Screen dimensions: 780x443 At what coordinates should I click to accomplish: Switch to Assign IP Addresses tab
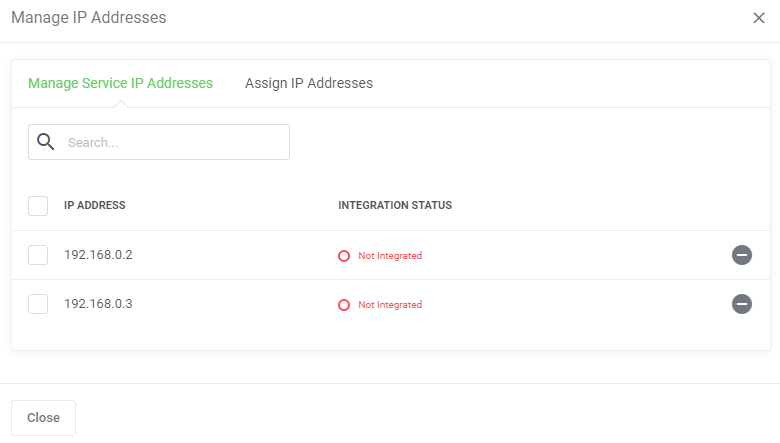click(308, 83)
